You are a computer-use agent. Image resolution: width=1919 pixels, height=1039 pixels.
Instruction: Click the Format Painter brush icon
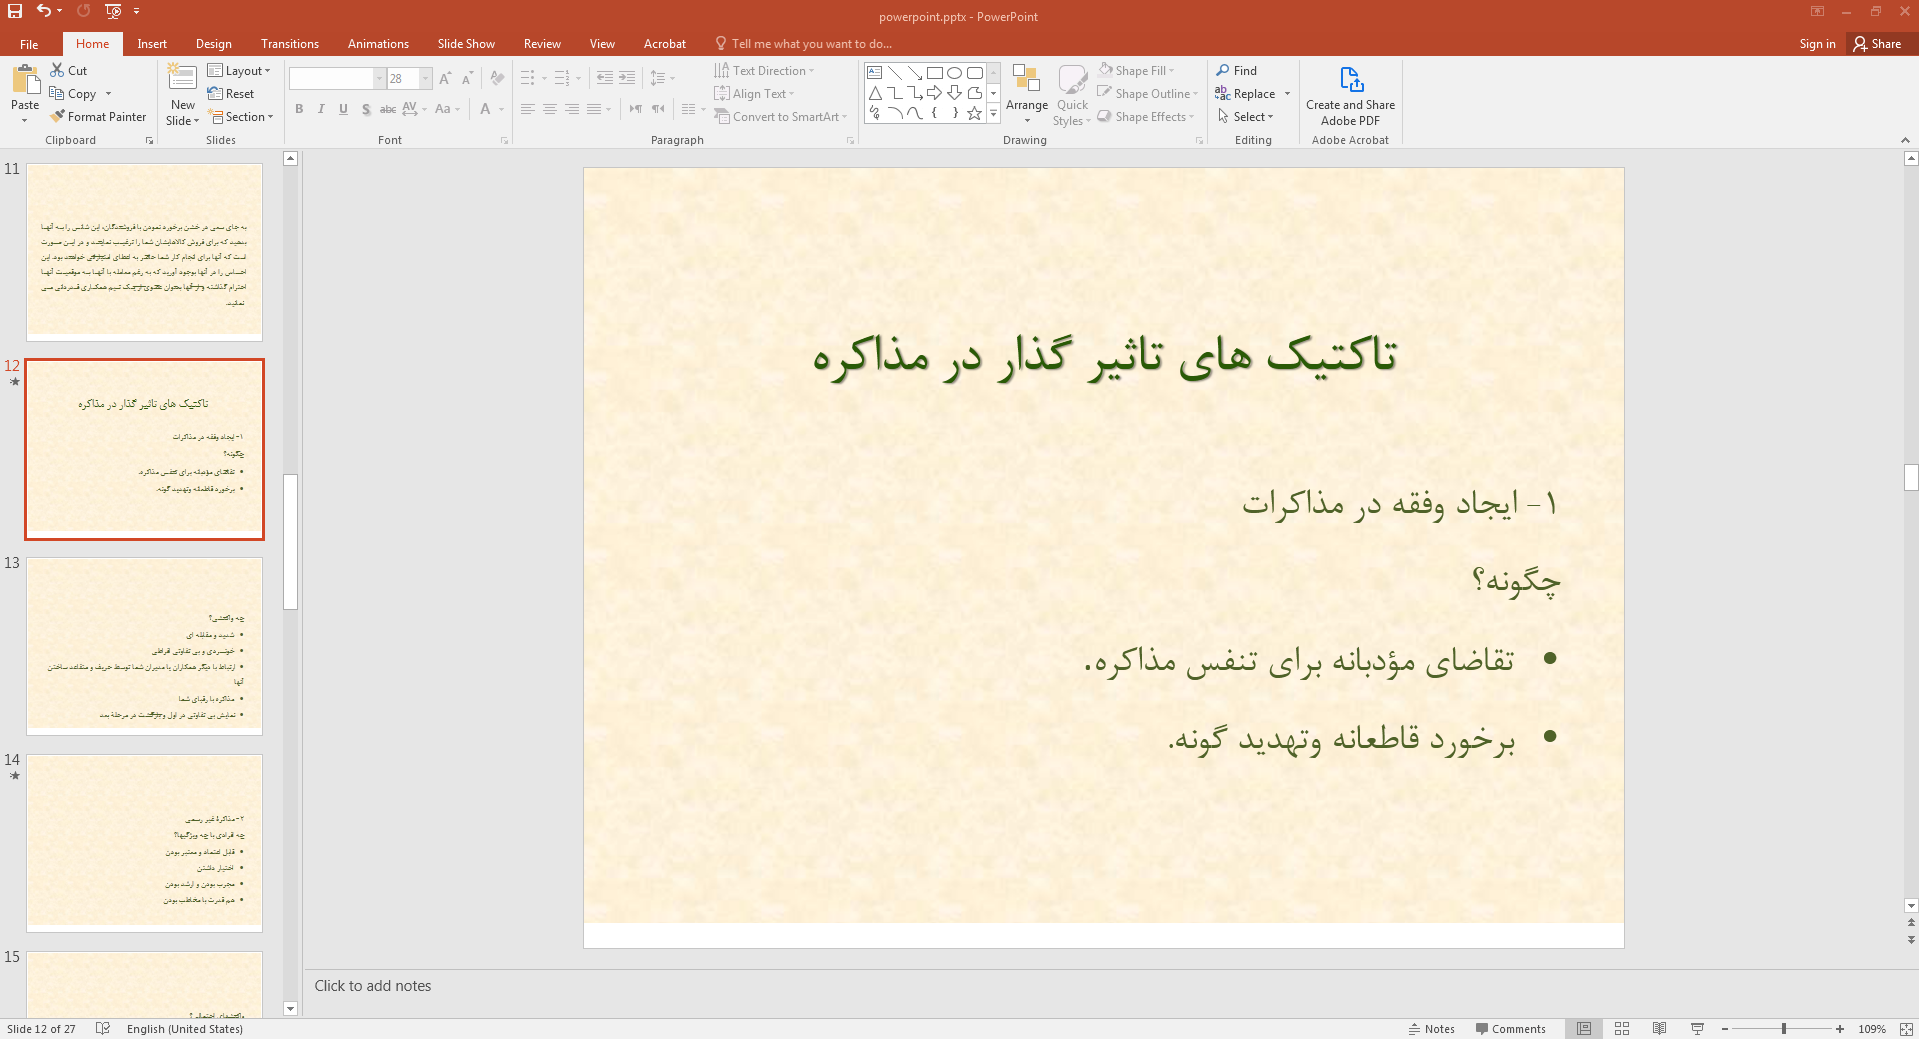(x=58, y=117)
